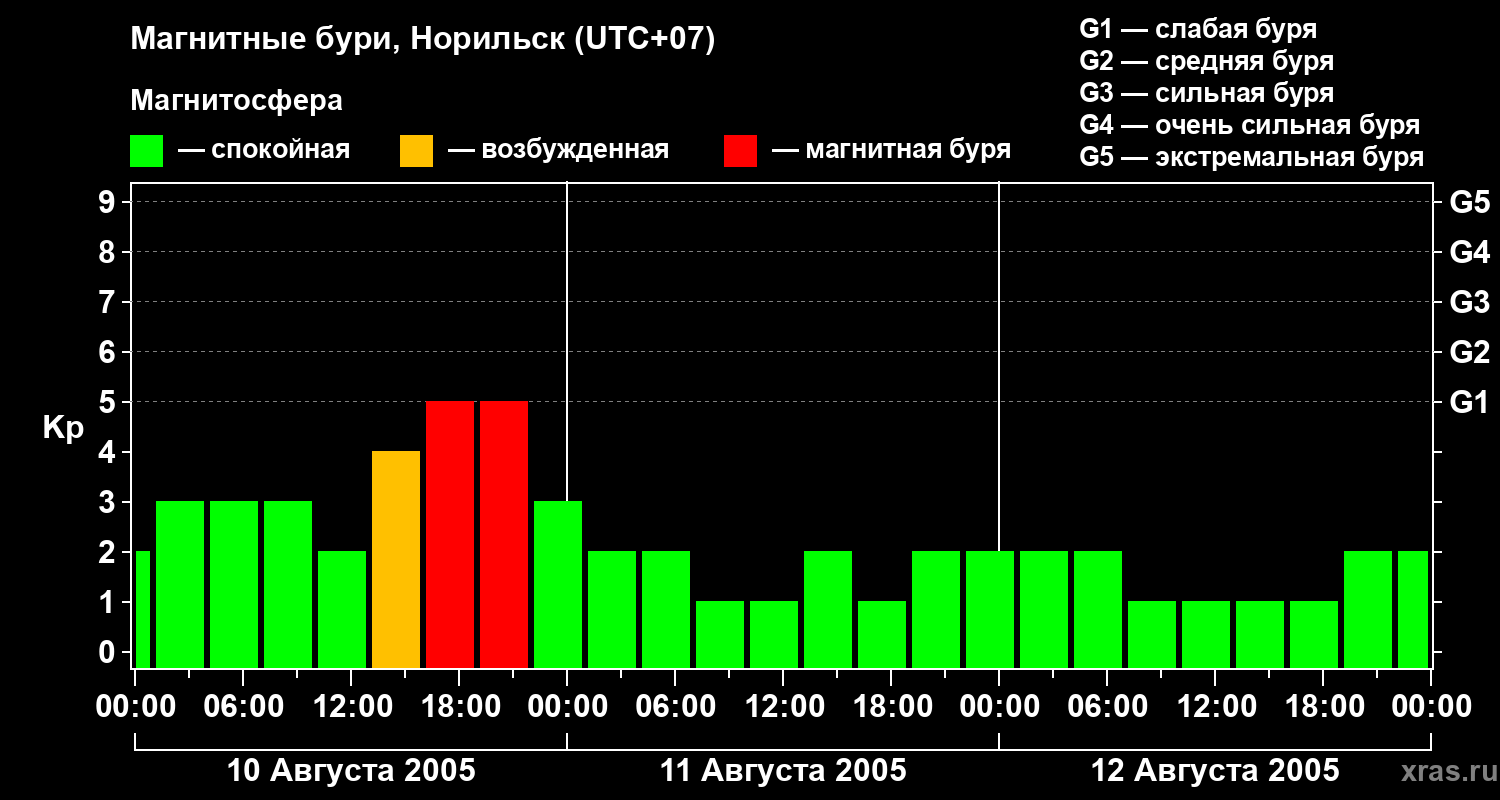Click the '12 Августа 2005' date label
This screenshot has width=1500, height=800.
click(x=1215, y=771)
